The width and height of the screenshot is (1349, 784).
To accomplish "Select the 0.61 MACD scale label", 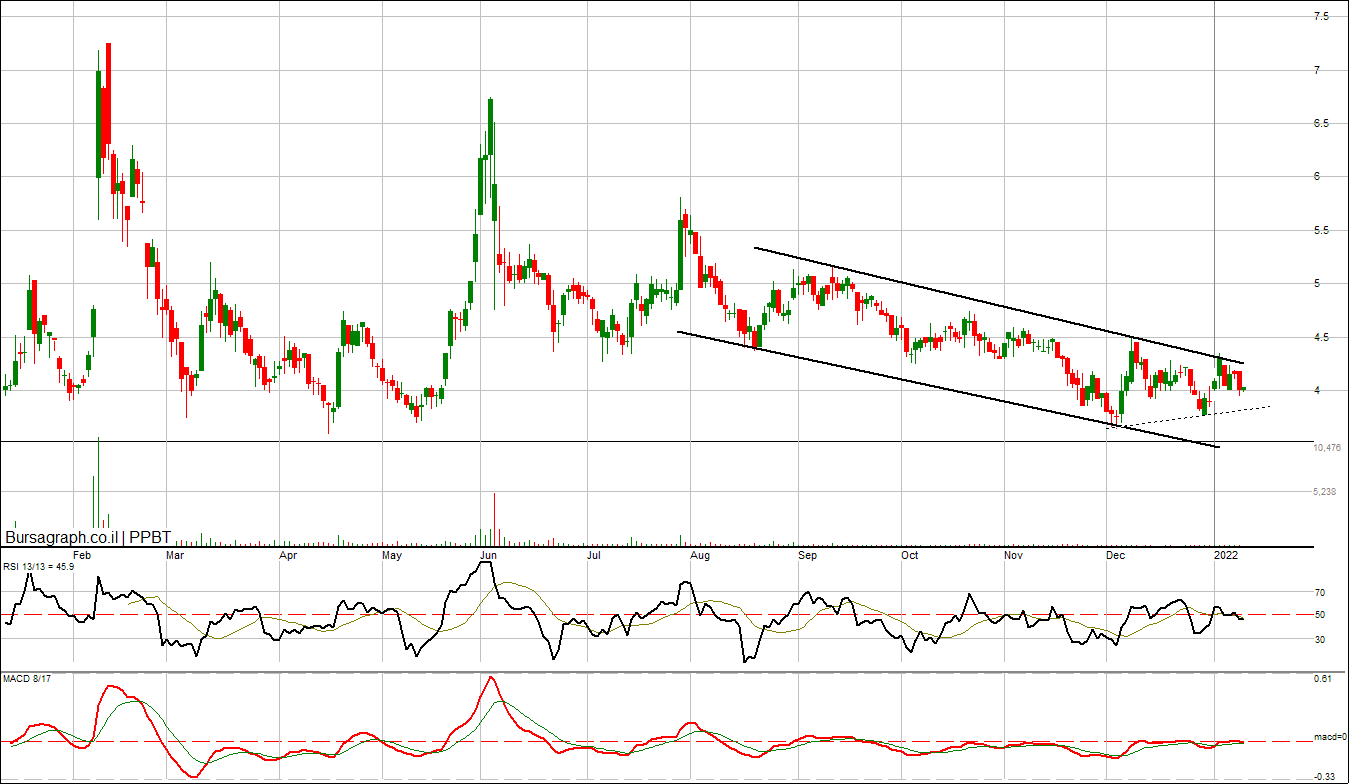I will pyautogui.click(x=1324, y=680).
